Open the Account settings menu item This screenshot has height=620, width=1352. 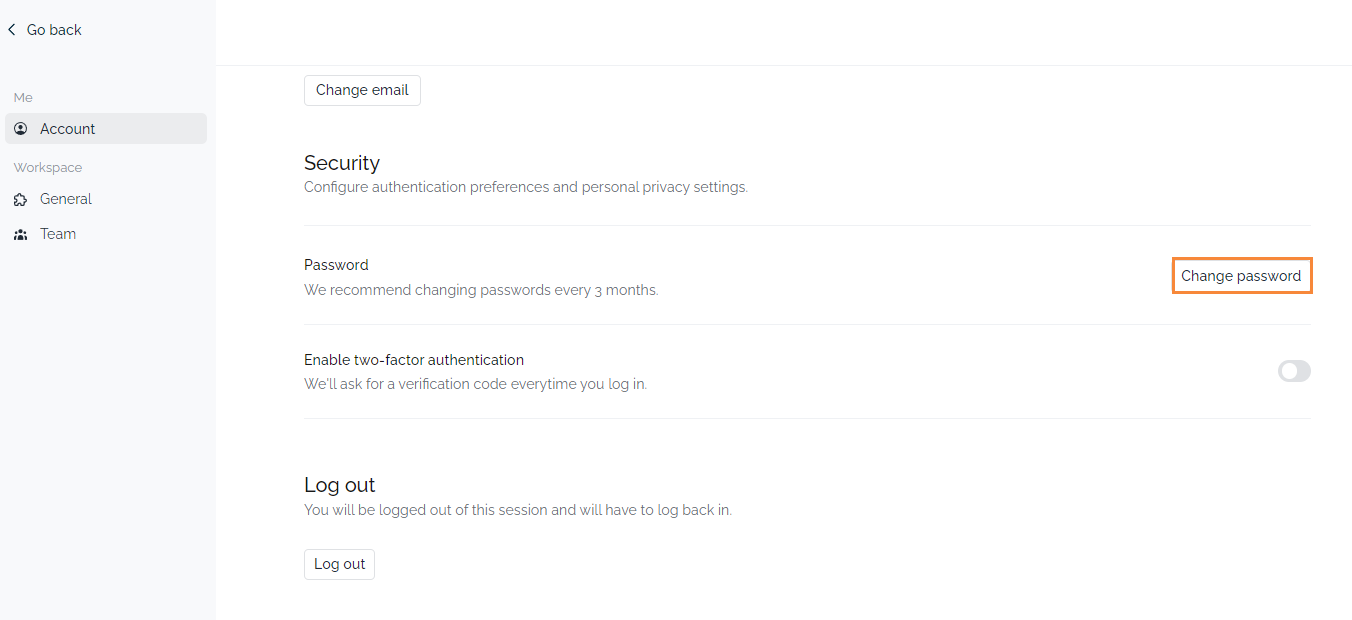[x=67, y=129]
